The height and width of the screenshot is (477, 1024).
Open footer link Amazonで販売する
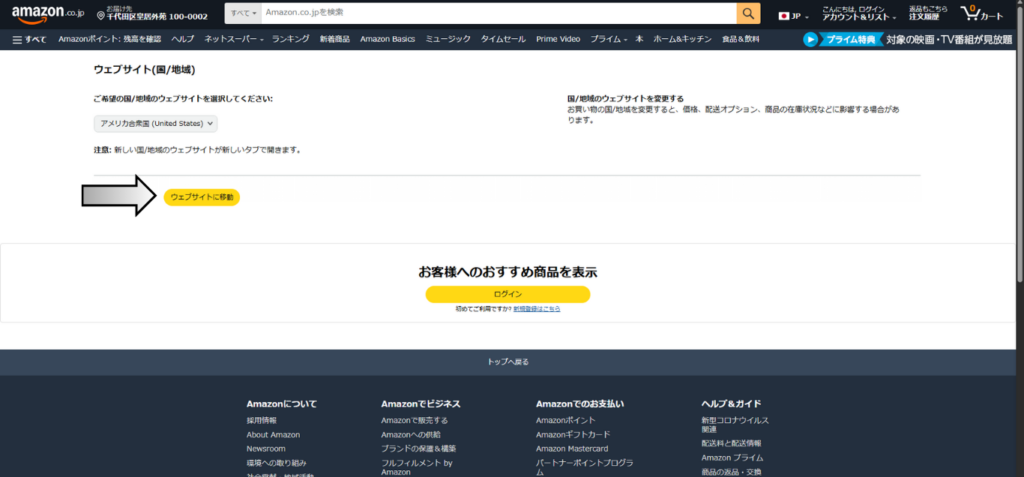[415, 420]
